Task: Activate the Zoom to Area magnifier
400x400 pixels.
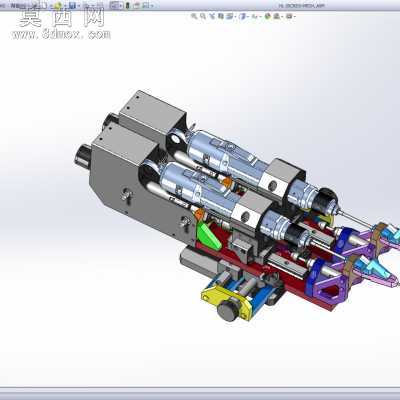Action: pos(203,16)
